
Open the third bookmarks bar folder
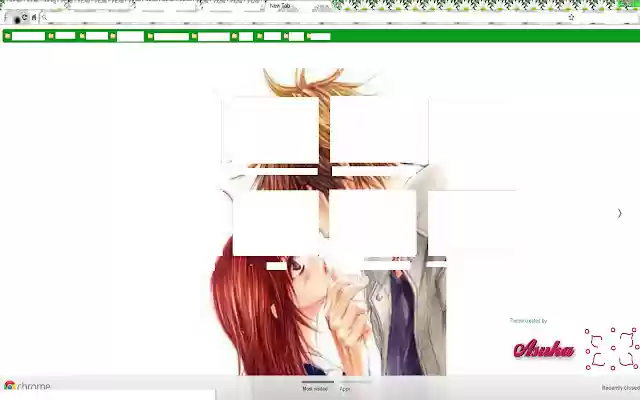click(x=94, y=36)
